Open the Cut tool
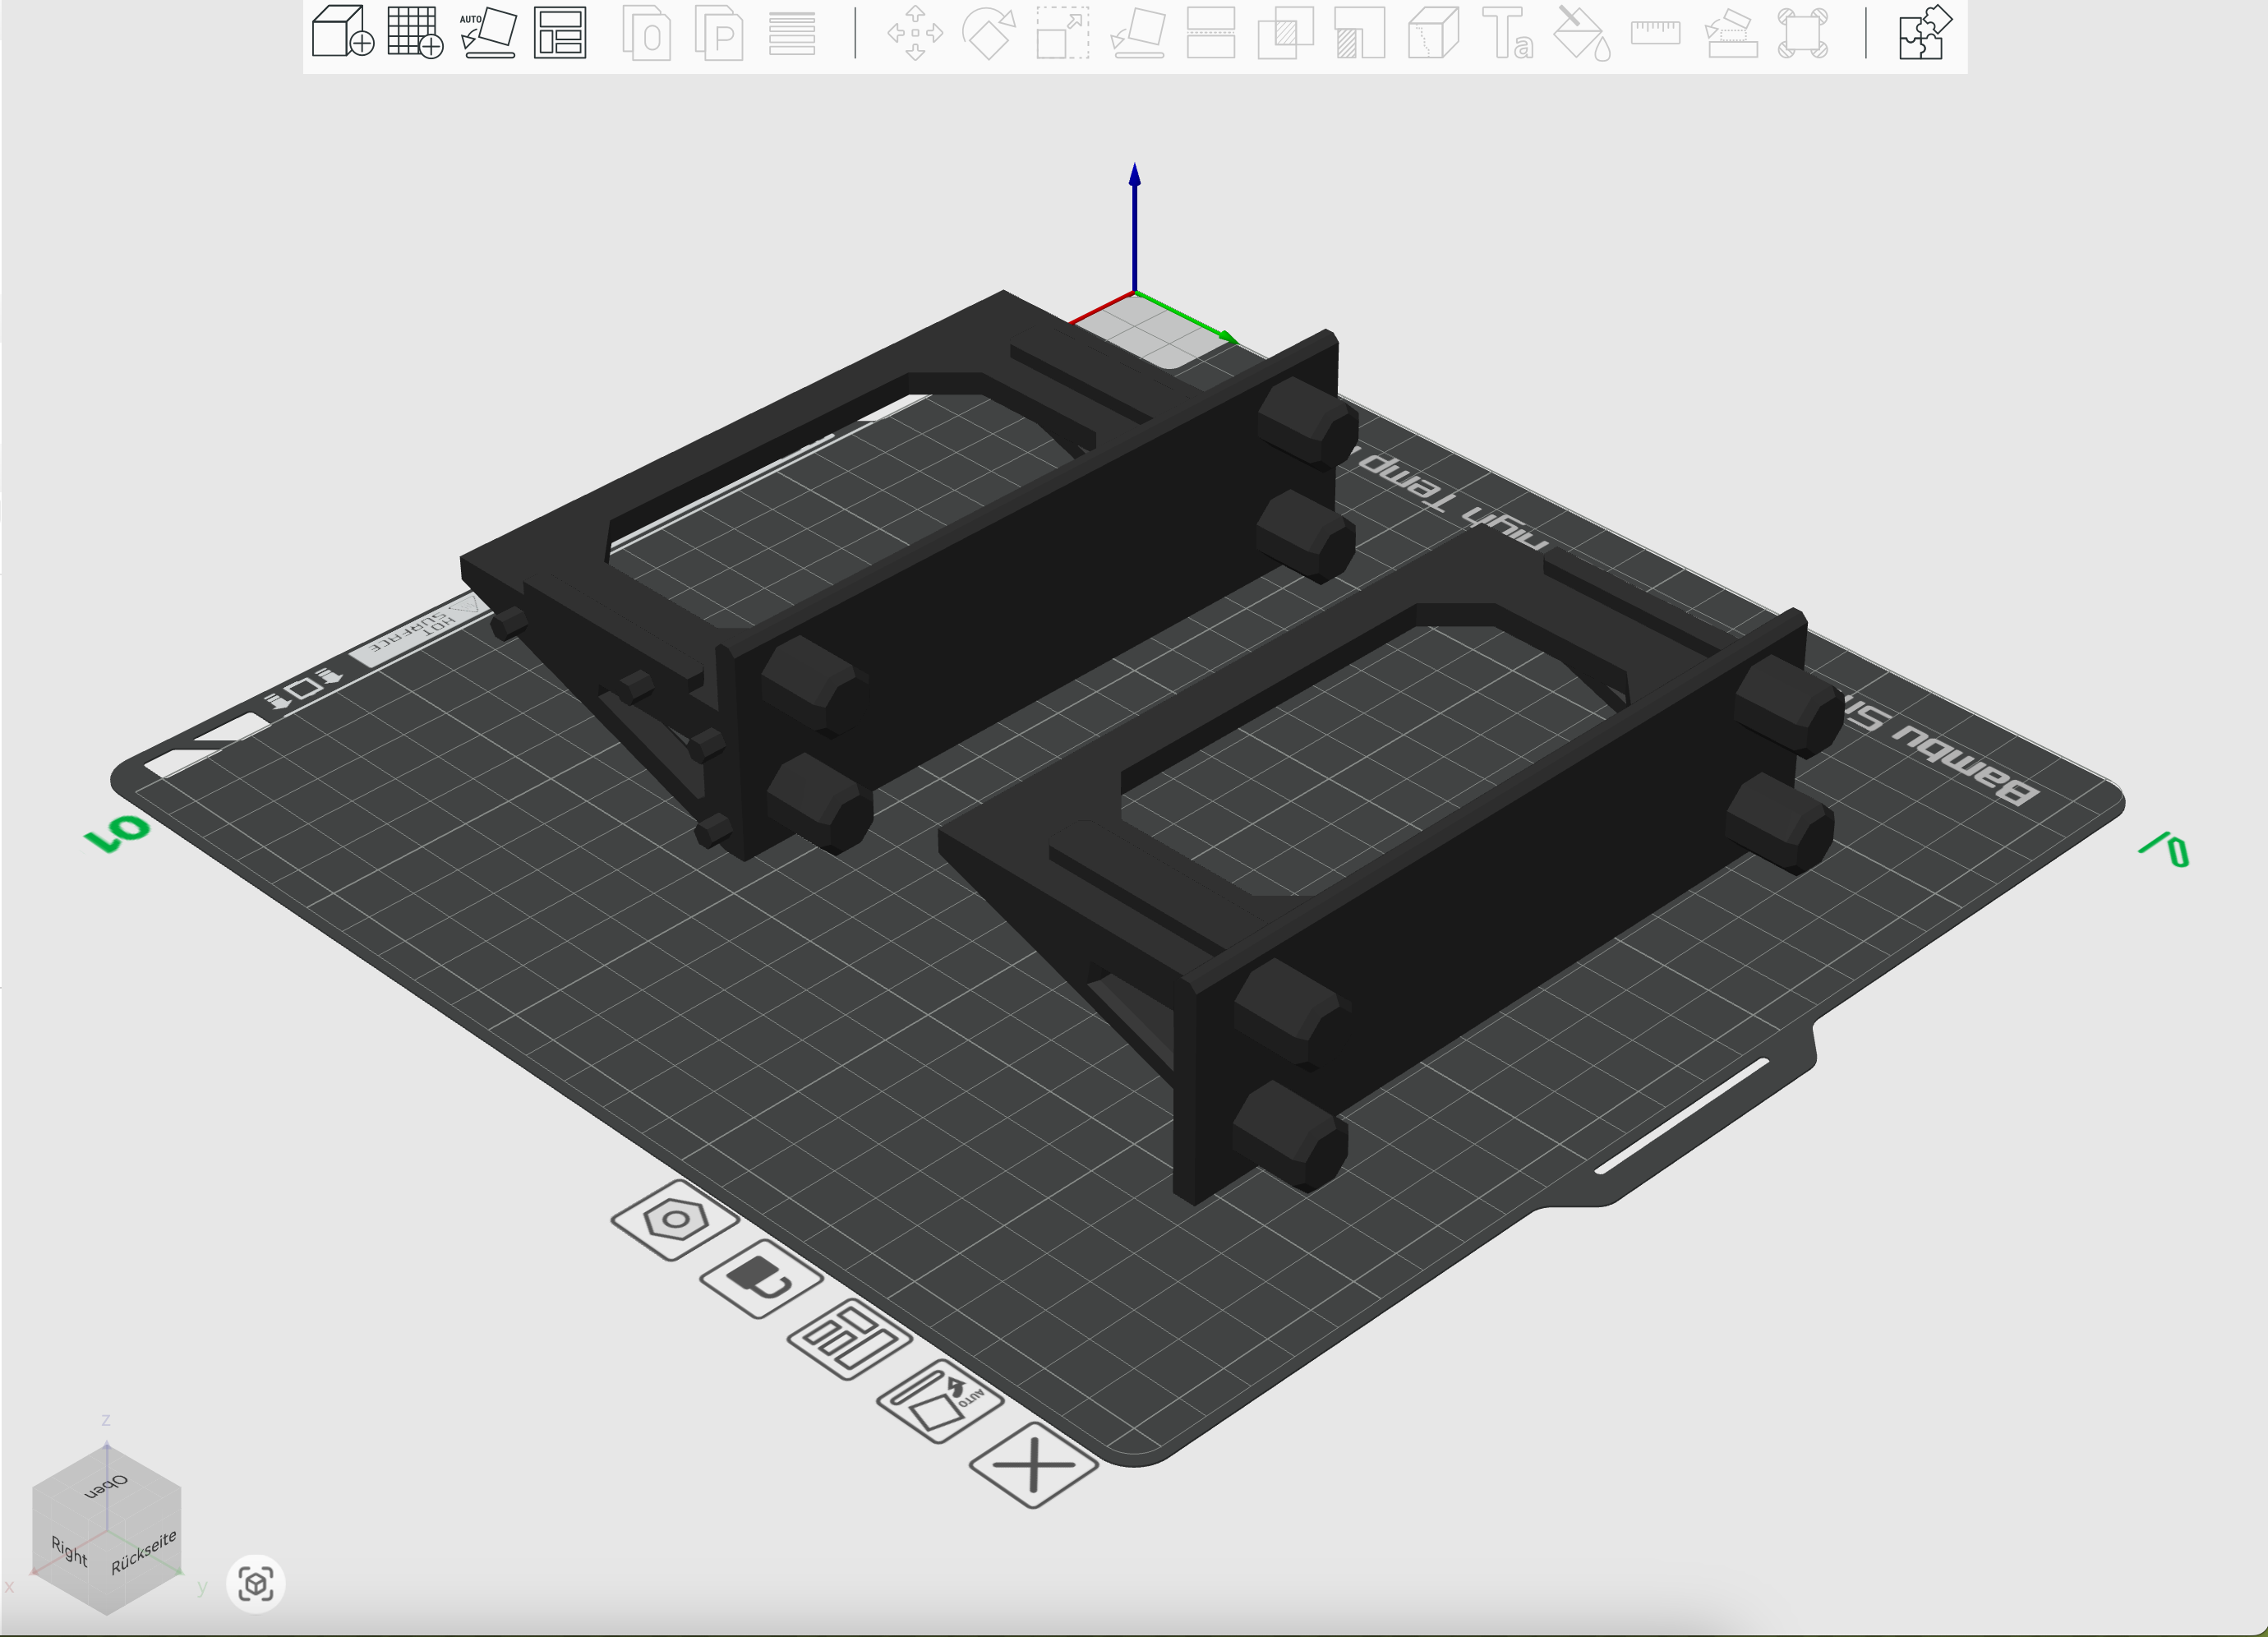Viewport: 2268px width, 1637px height. [x=1211, y=32]
